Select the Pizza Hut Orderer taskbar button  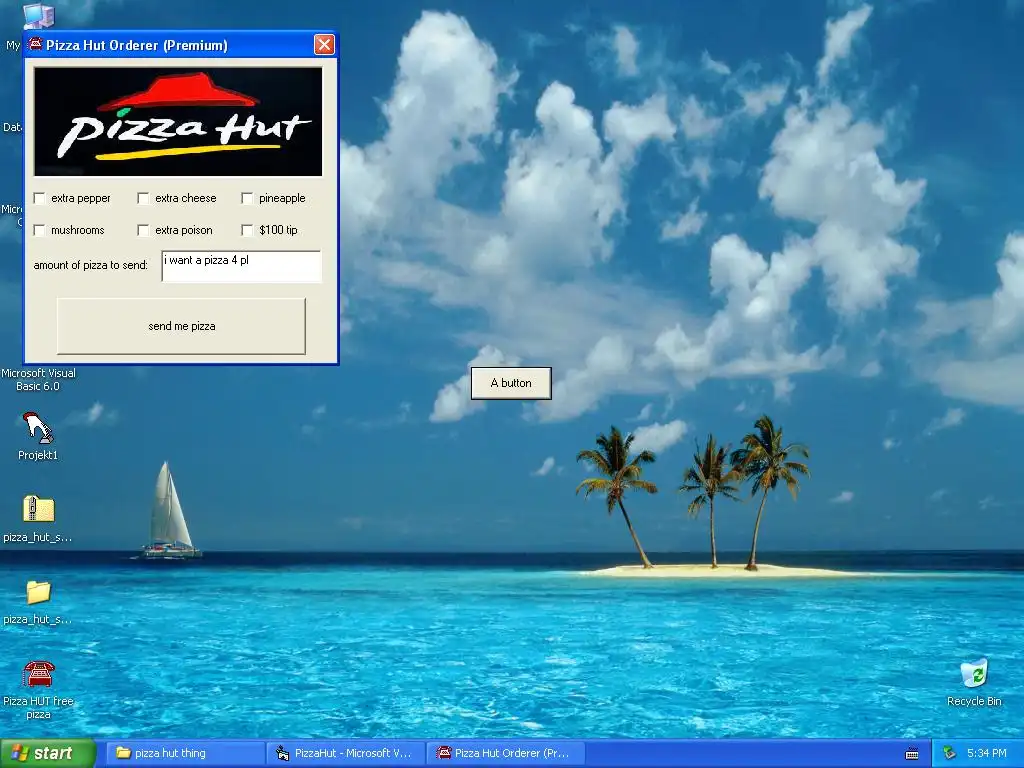pos(505,753)
